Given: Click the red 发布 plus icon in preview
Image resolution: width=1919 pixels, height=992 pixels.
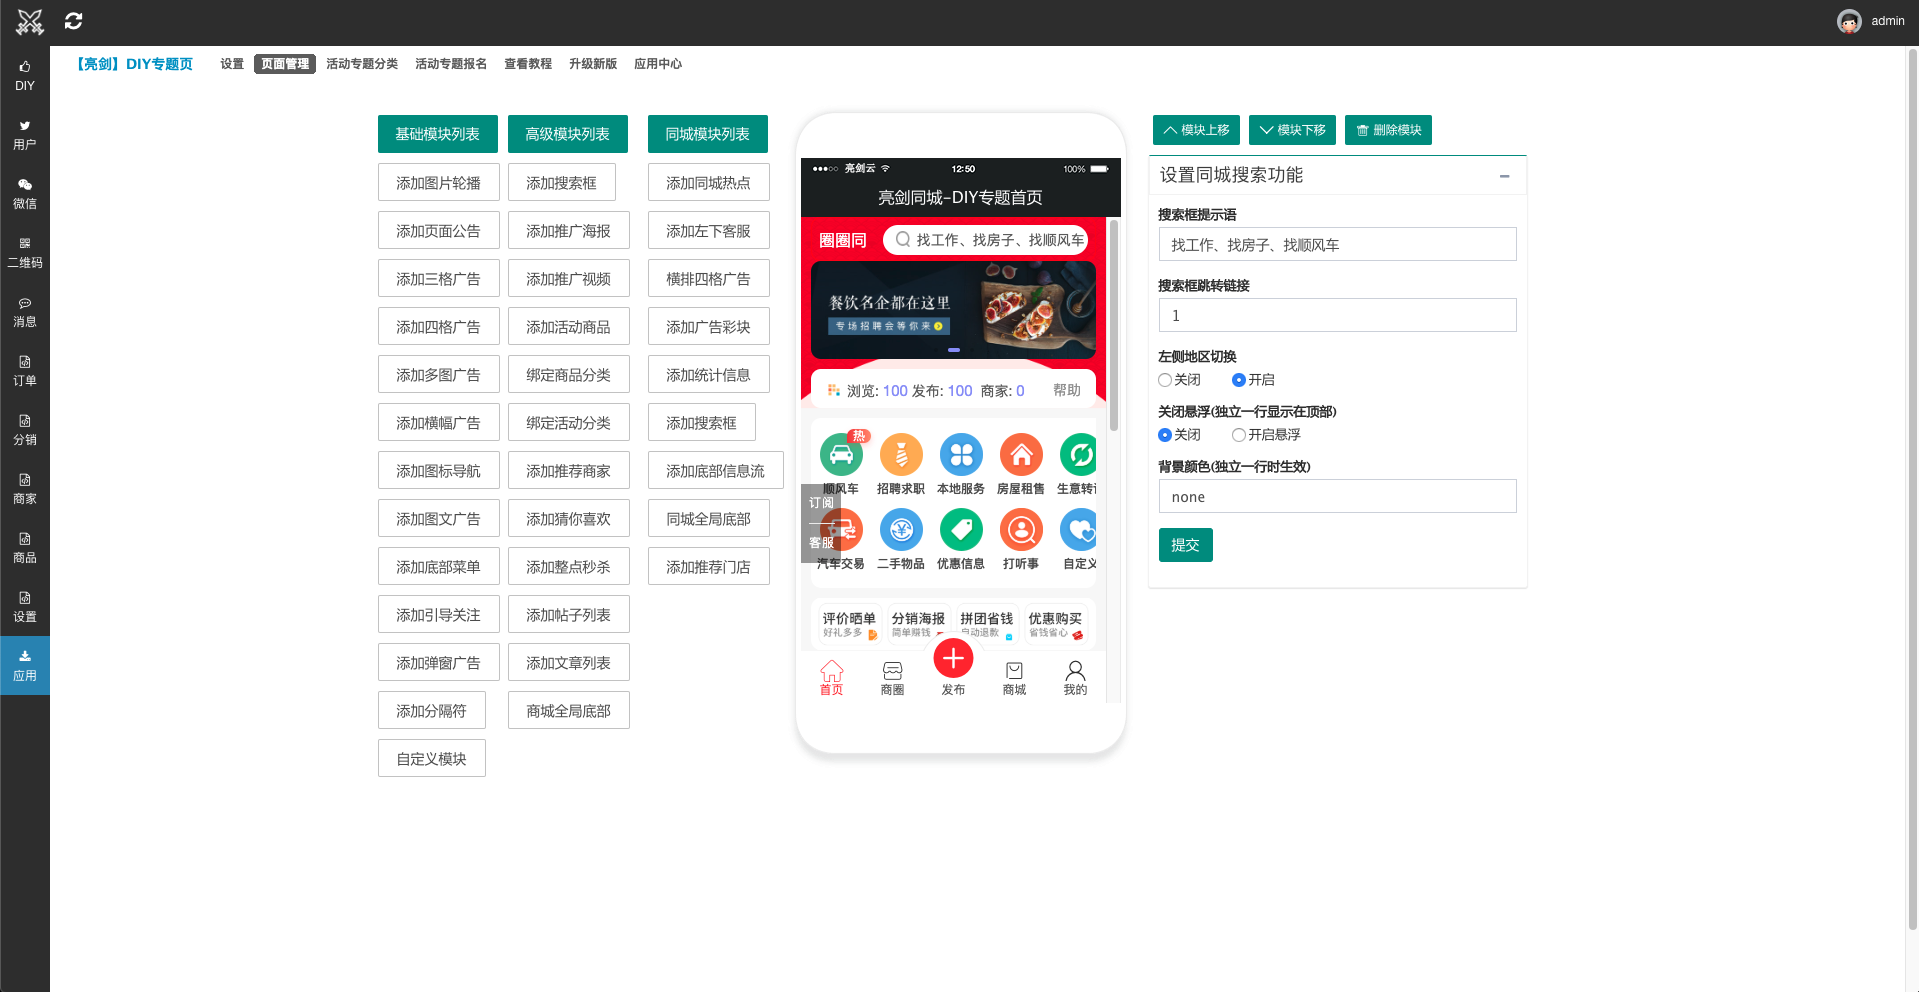Looking at the screenshot, I should point(953,658).
